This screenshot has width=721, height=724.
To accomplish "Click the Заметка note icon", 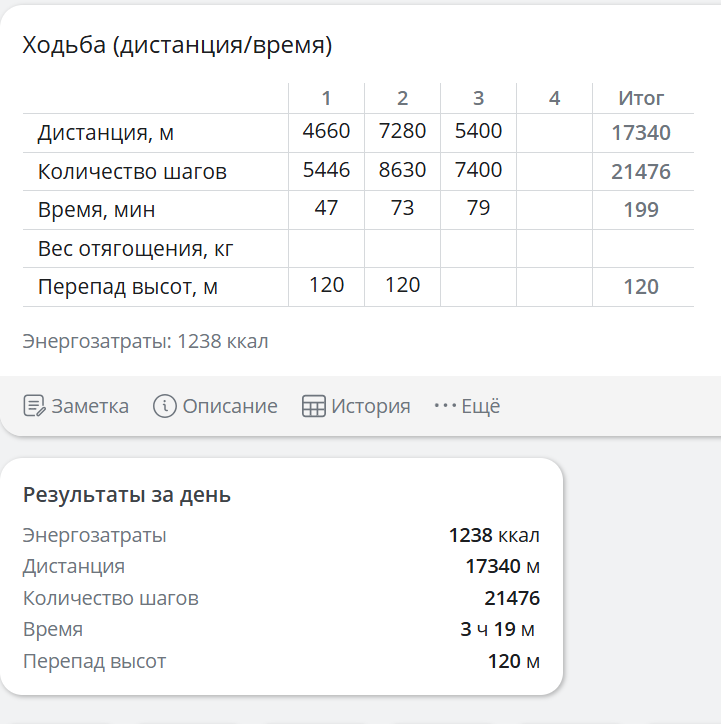I will tap(34, 406).
